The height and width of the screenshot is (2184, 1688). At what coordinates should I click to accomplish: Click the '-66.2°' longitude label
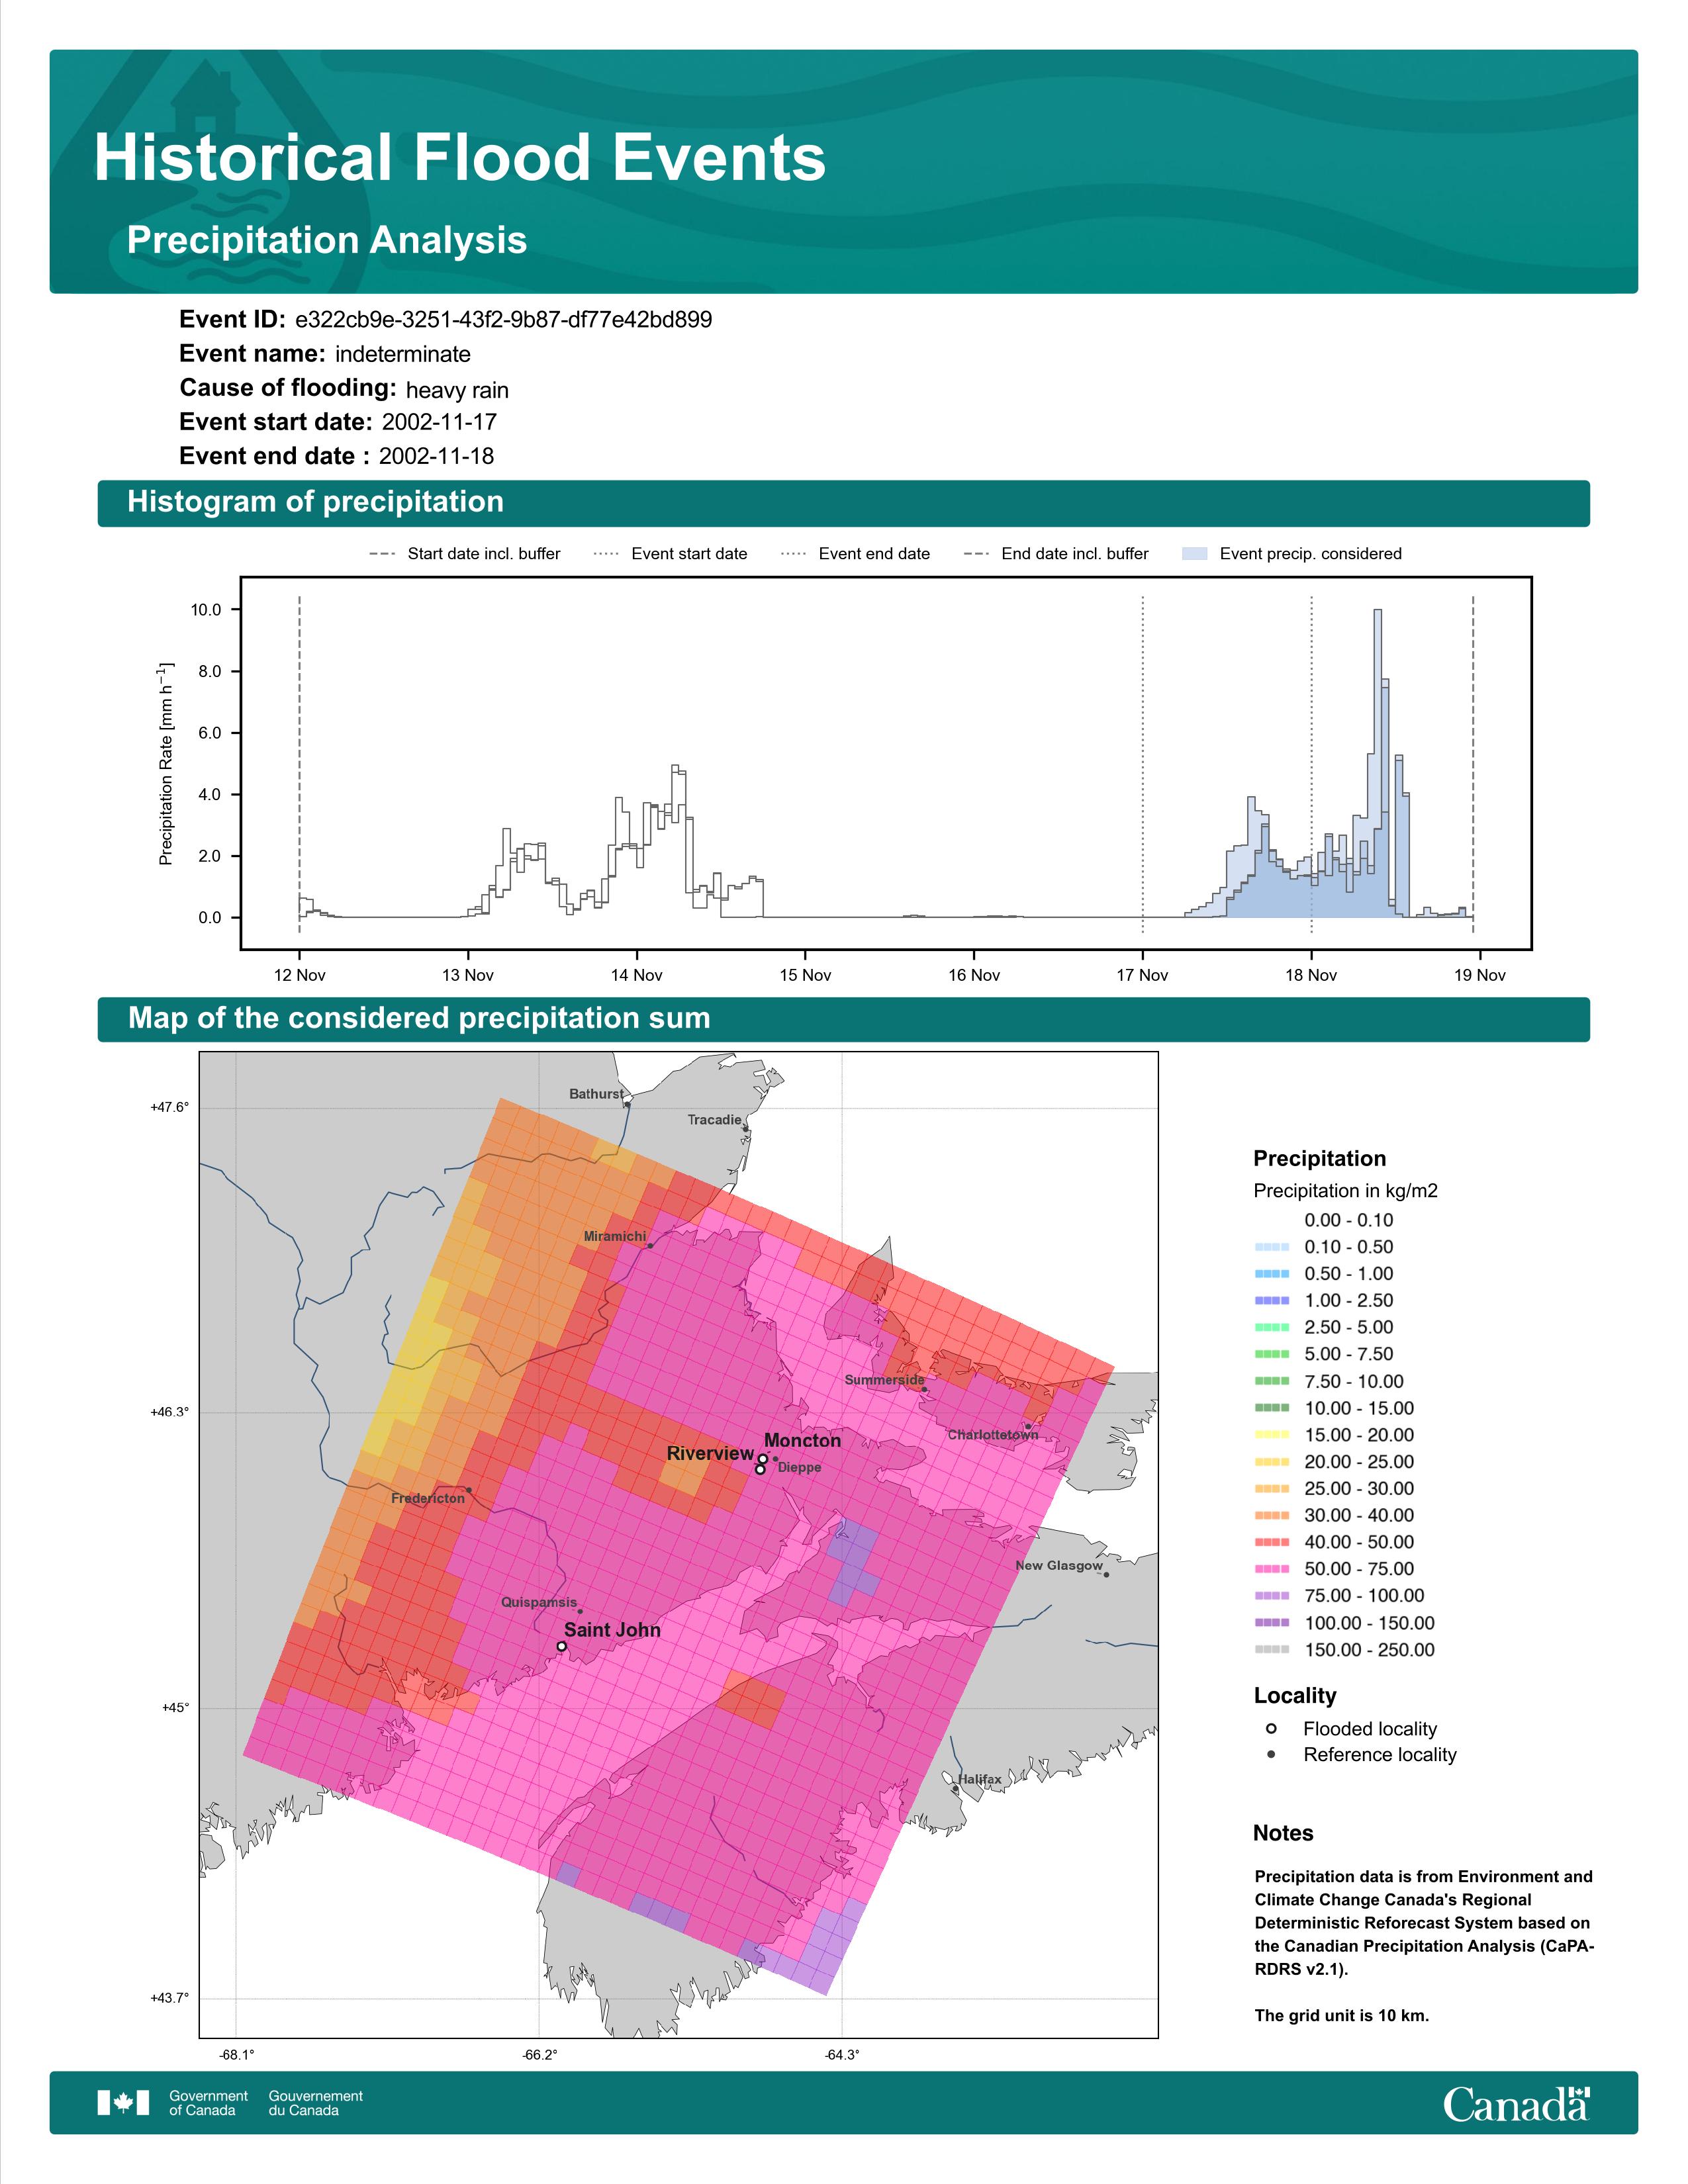540,2055
